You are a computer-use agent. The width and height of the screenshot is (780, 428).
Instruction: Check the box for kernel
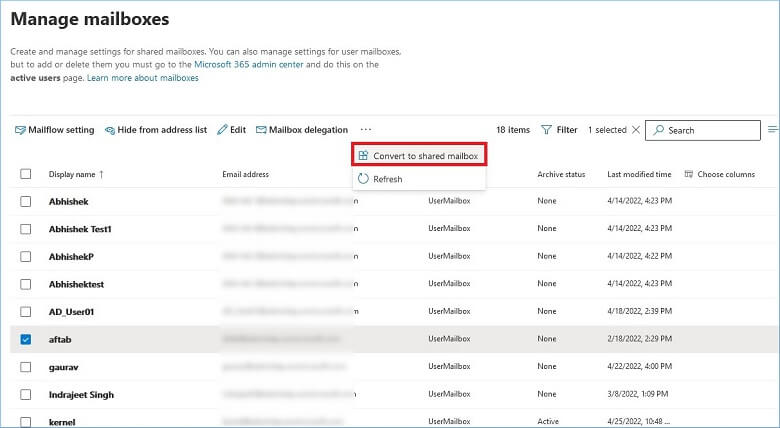(x=25, y=422)
